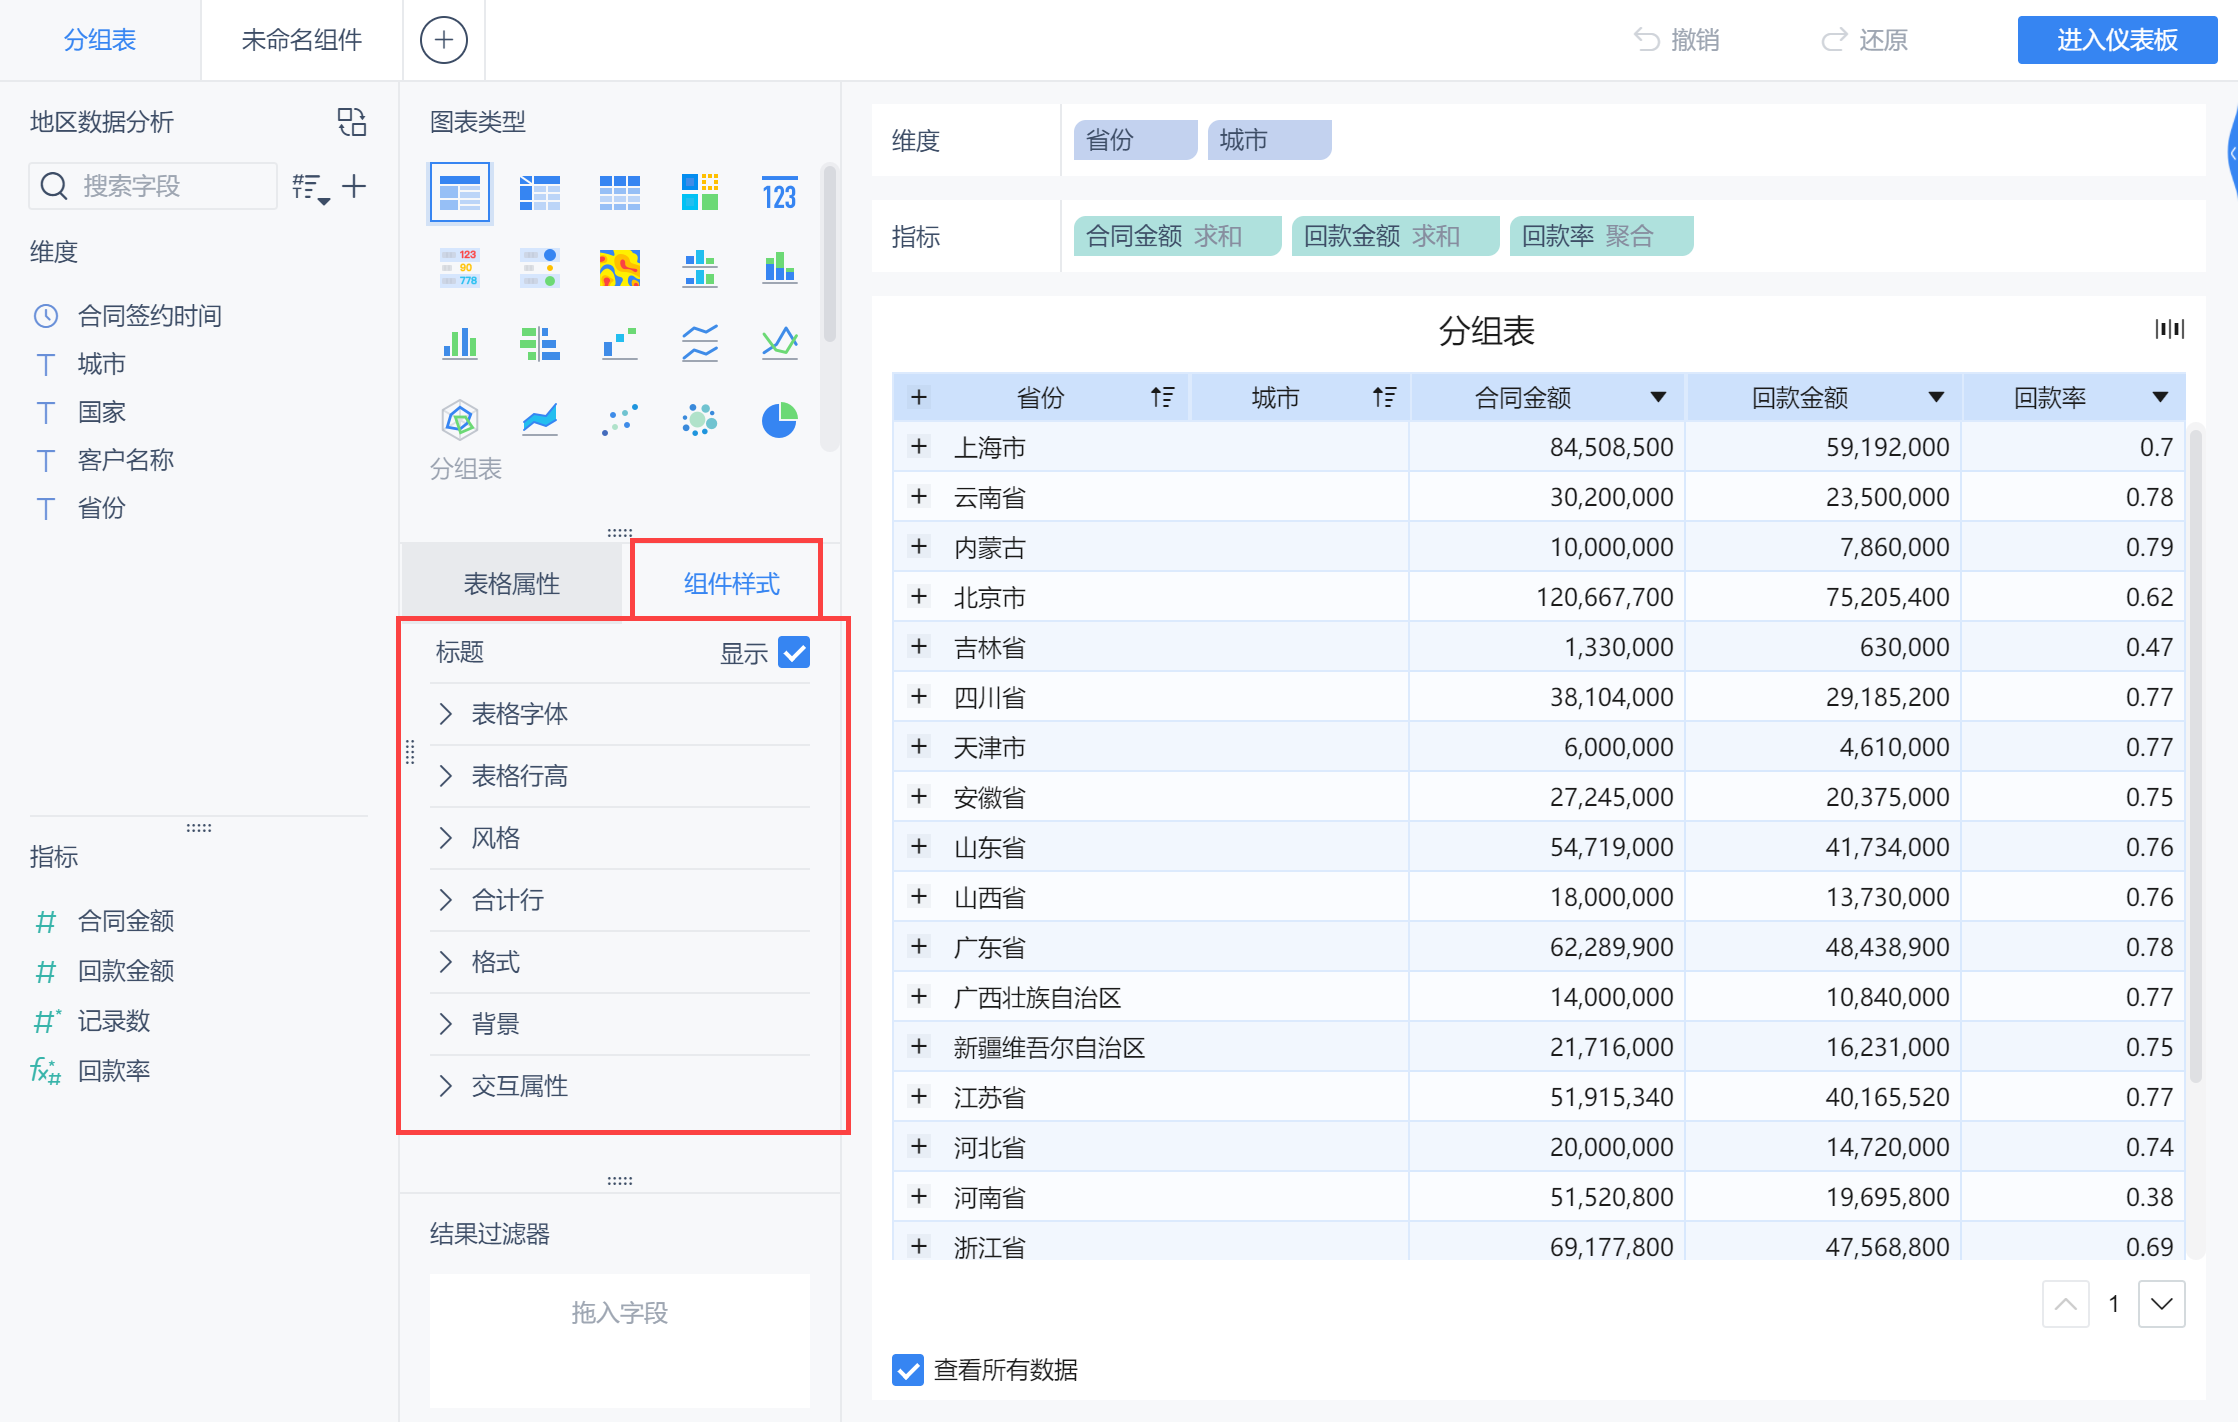Uncheck the title display checkbox
Screen dimensions: 2238x1422
click(794, 653)
